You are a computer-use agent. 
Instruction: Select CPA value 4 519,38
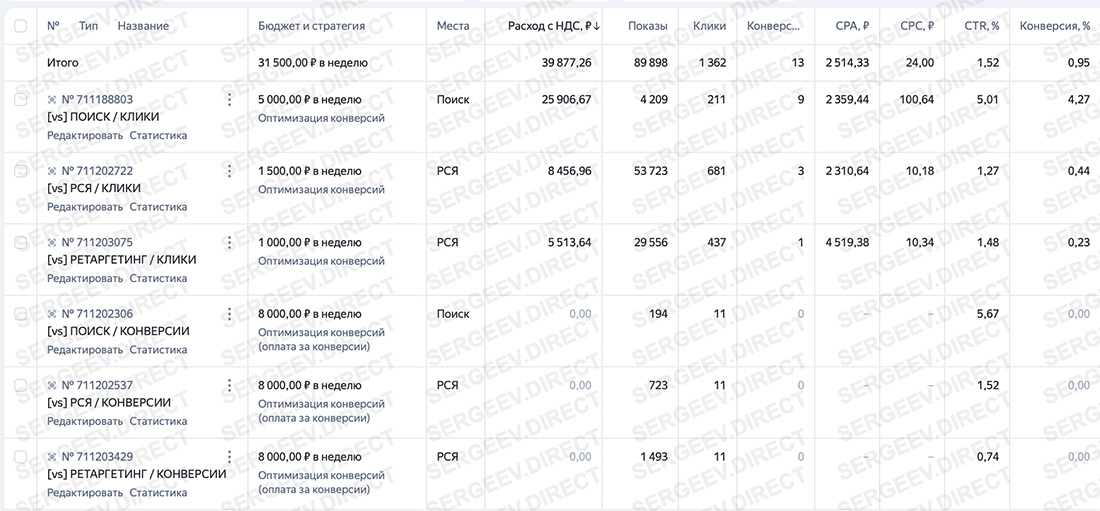847,243
